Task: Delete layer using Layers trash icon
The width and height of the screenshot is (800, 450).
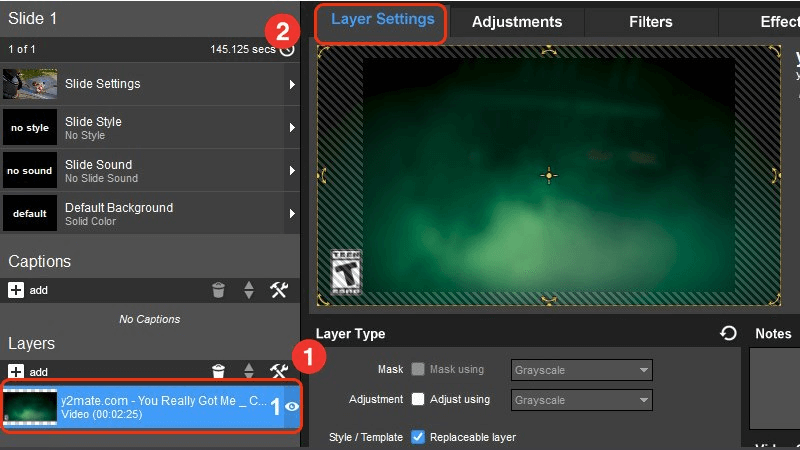Action: tap(218, 372)
